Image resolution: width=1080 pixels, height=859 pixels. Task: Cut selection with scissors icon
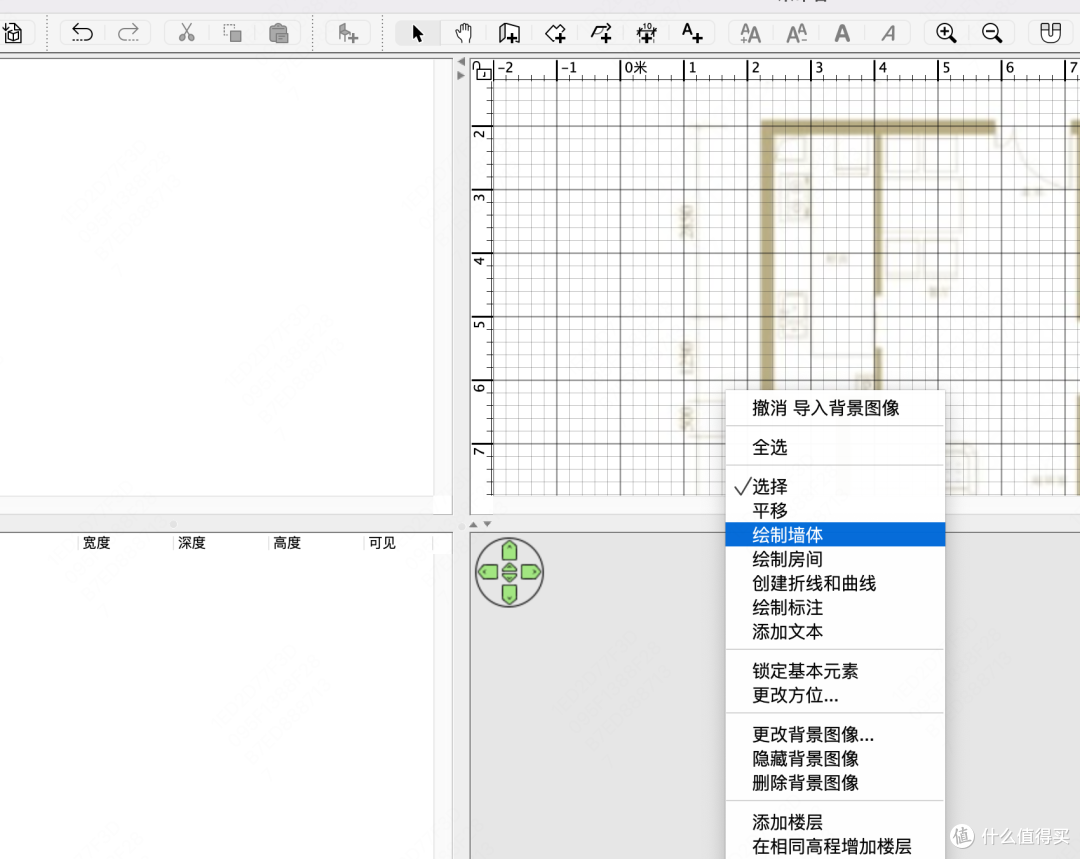click(186, 32)
